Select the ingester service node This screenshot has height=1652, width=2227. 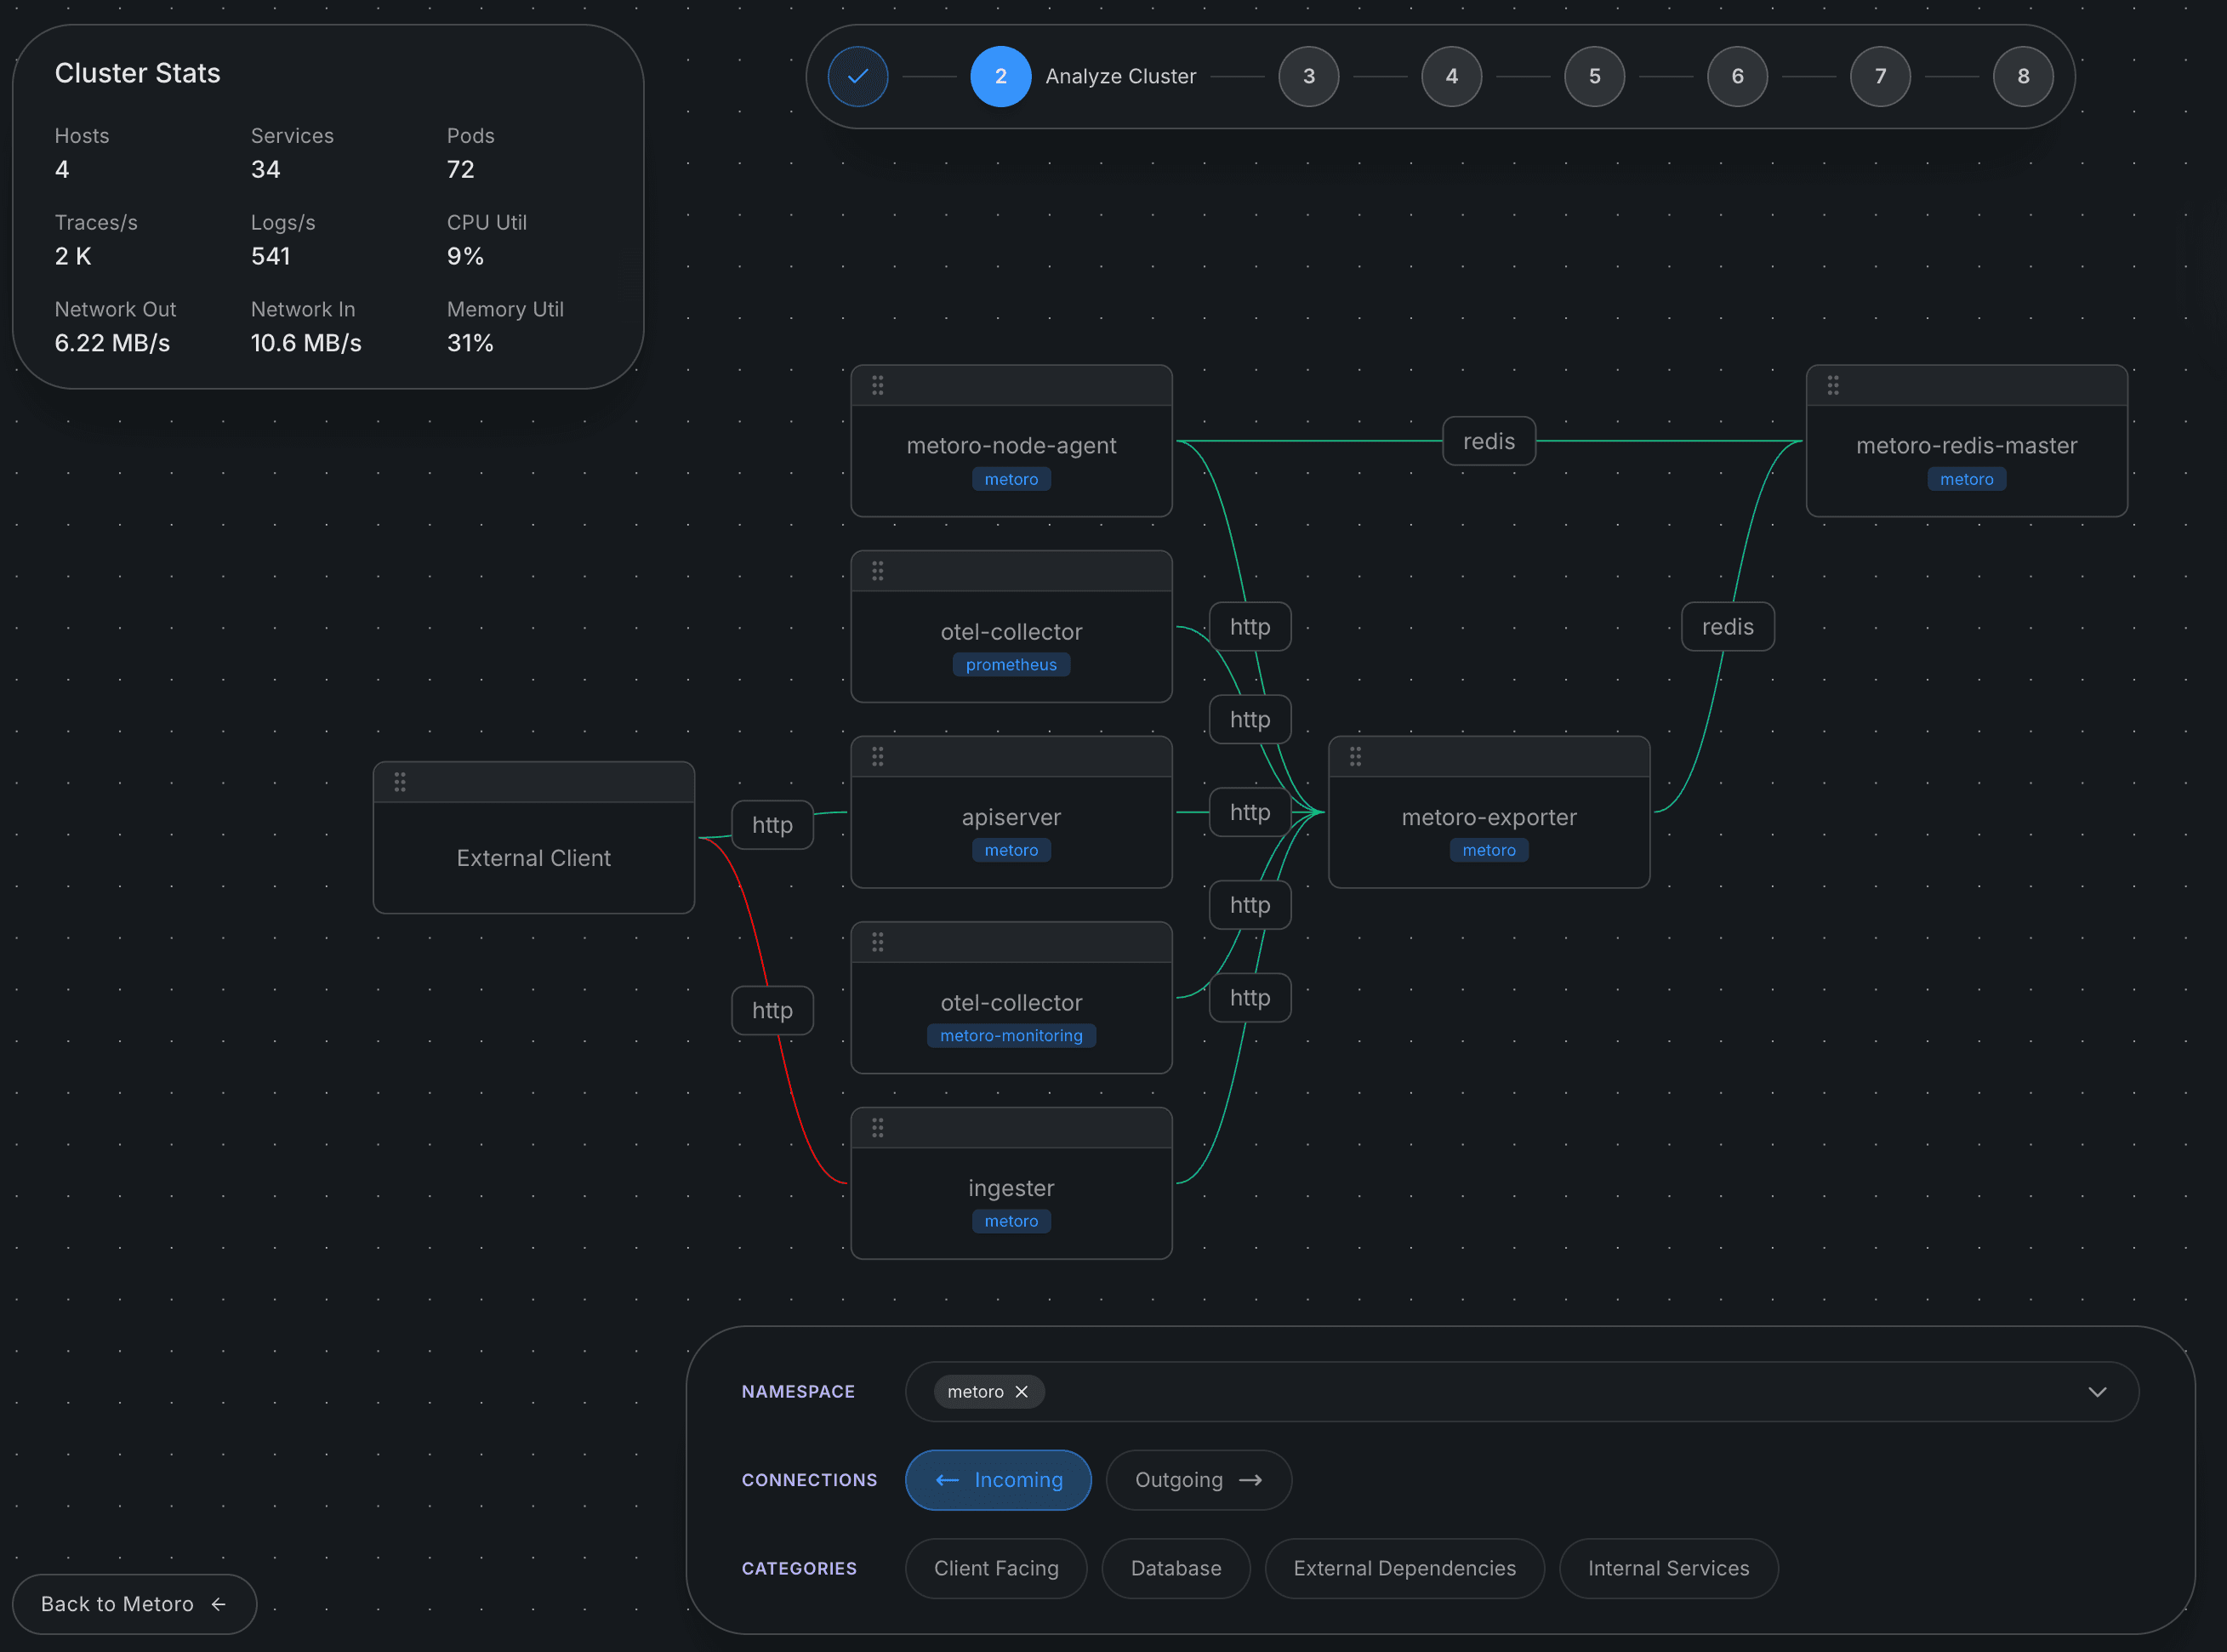tap(1011, 1188)
